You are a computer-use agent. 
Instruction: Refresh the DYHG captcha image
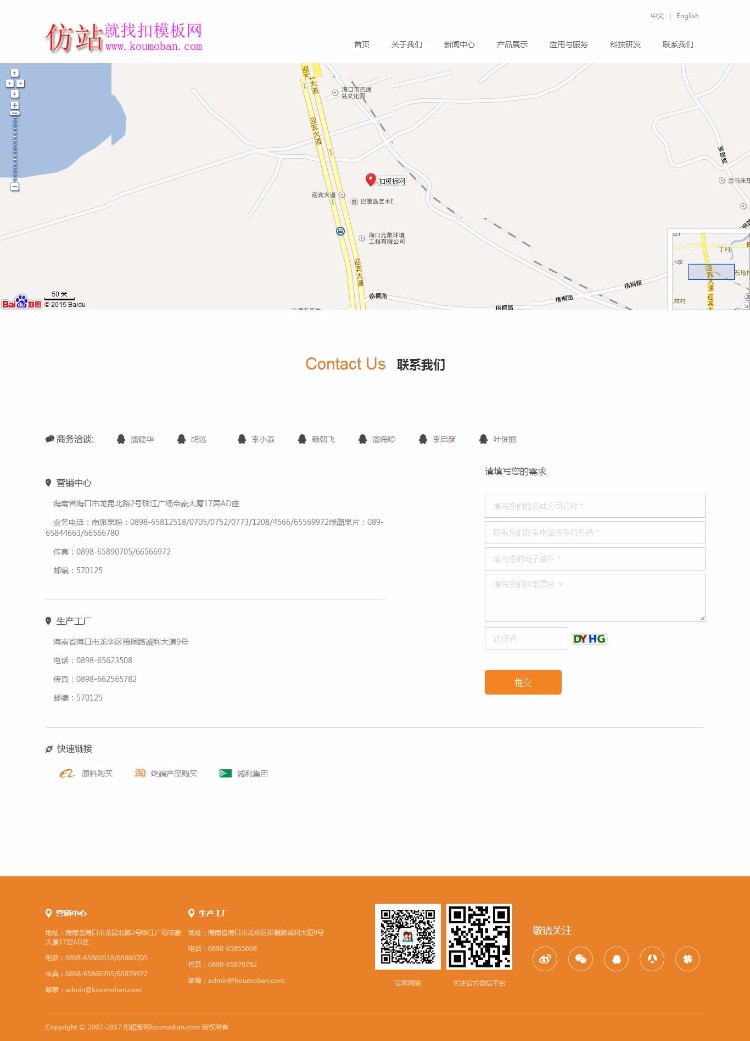coord(589,639)
